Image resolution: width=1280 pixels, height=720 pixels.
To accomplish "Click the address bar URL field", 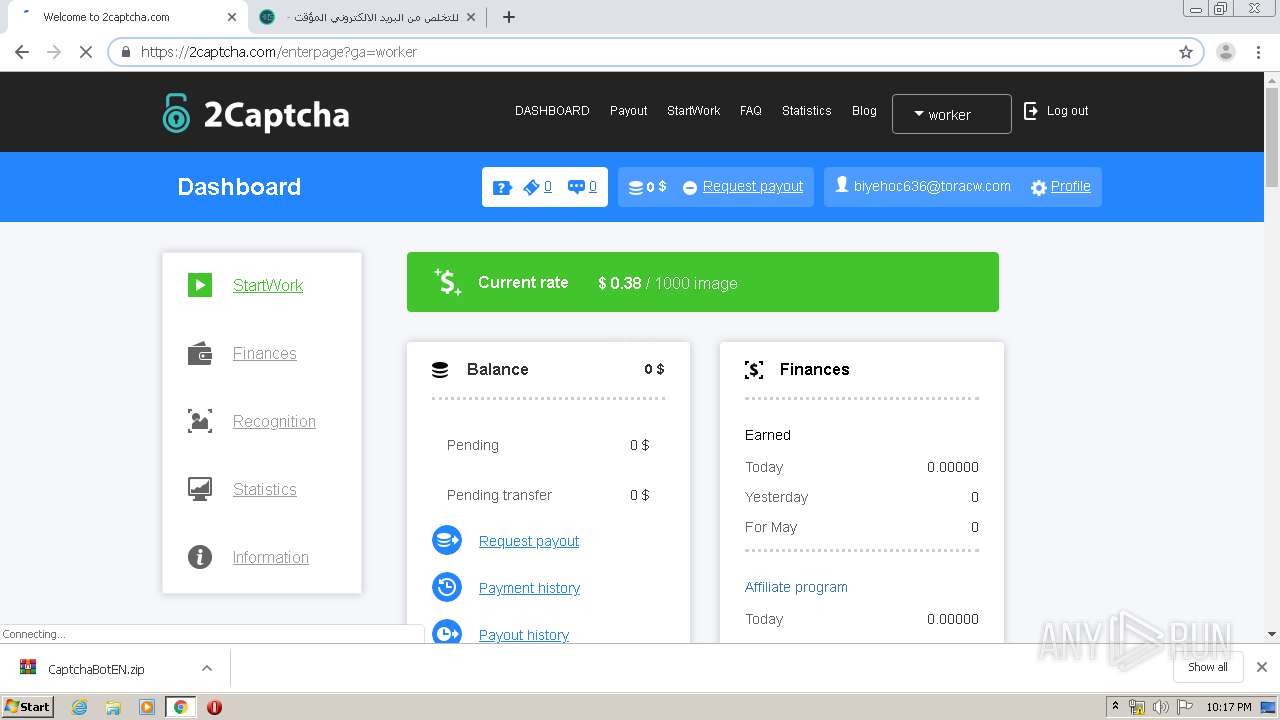I will coord(655,52).
